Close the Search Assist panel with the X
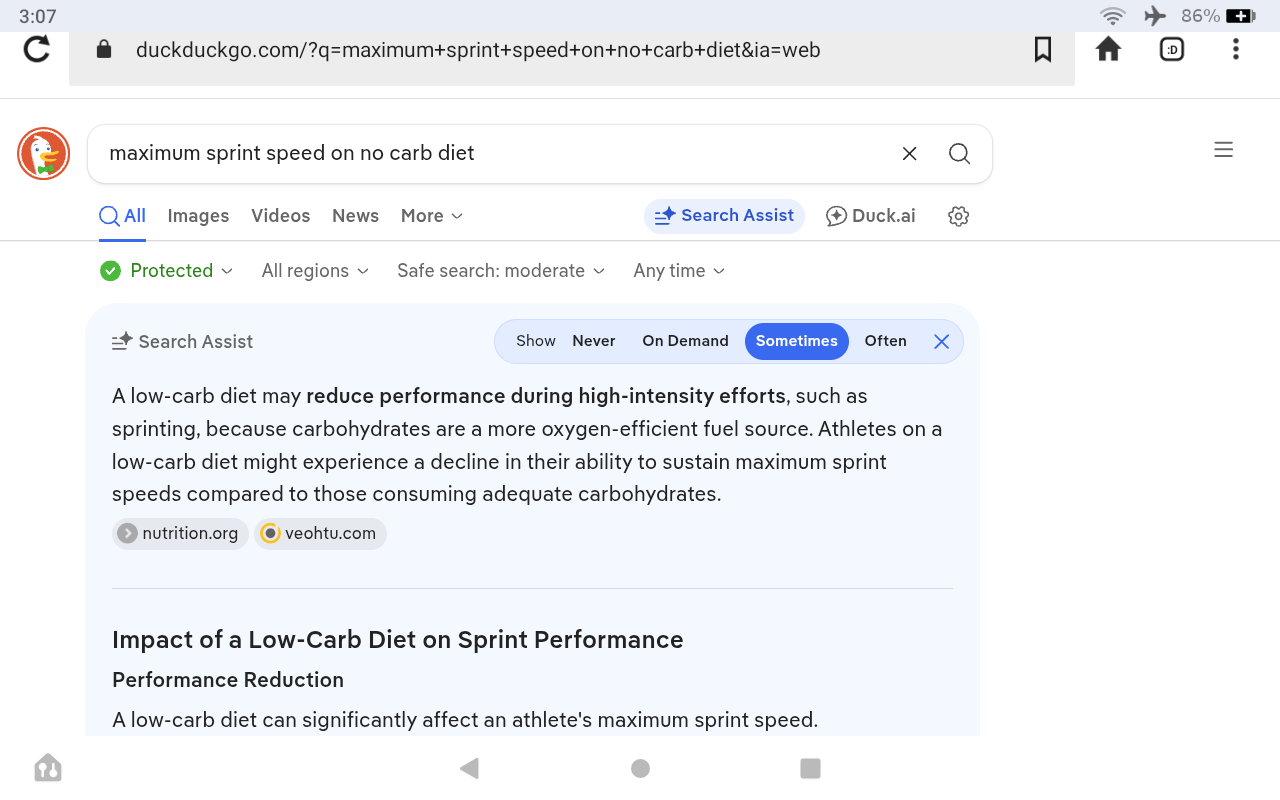The width and height of the screenshot is (1280, 800). (x=941, y=342)
